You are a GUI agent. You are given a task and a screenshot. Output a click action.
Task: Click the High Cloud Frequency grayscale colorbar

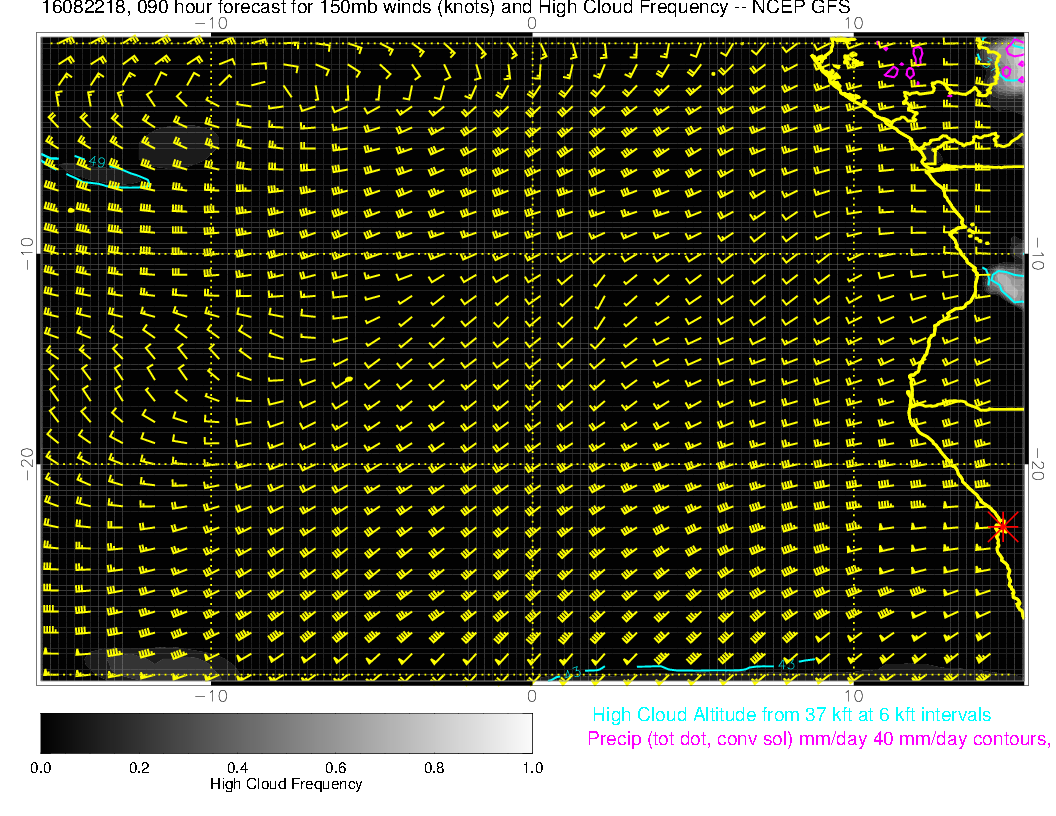286,733
